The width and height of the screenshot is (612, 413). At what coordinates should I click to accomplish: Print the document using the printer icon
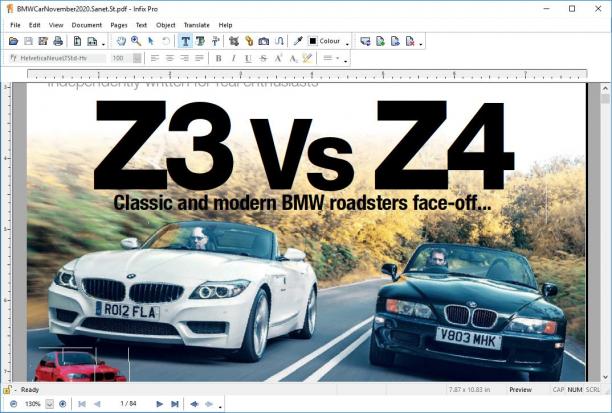(58, 41)
